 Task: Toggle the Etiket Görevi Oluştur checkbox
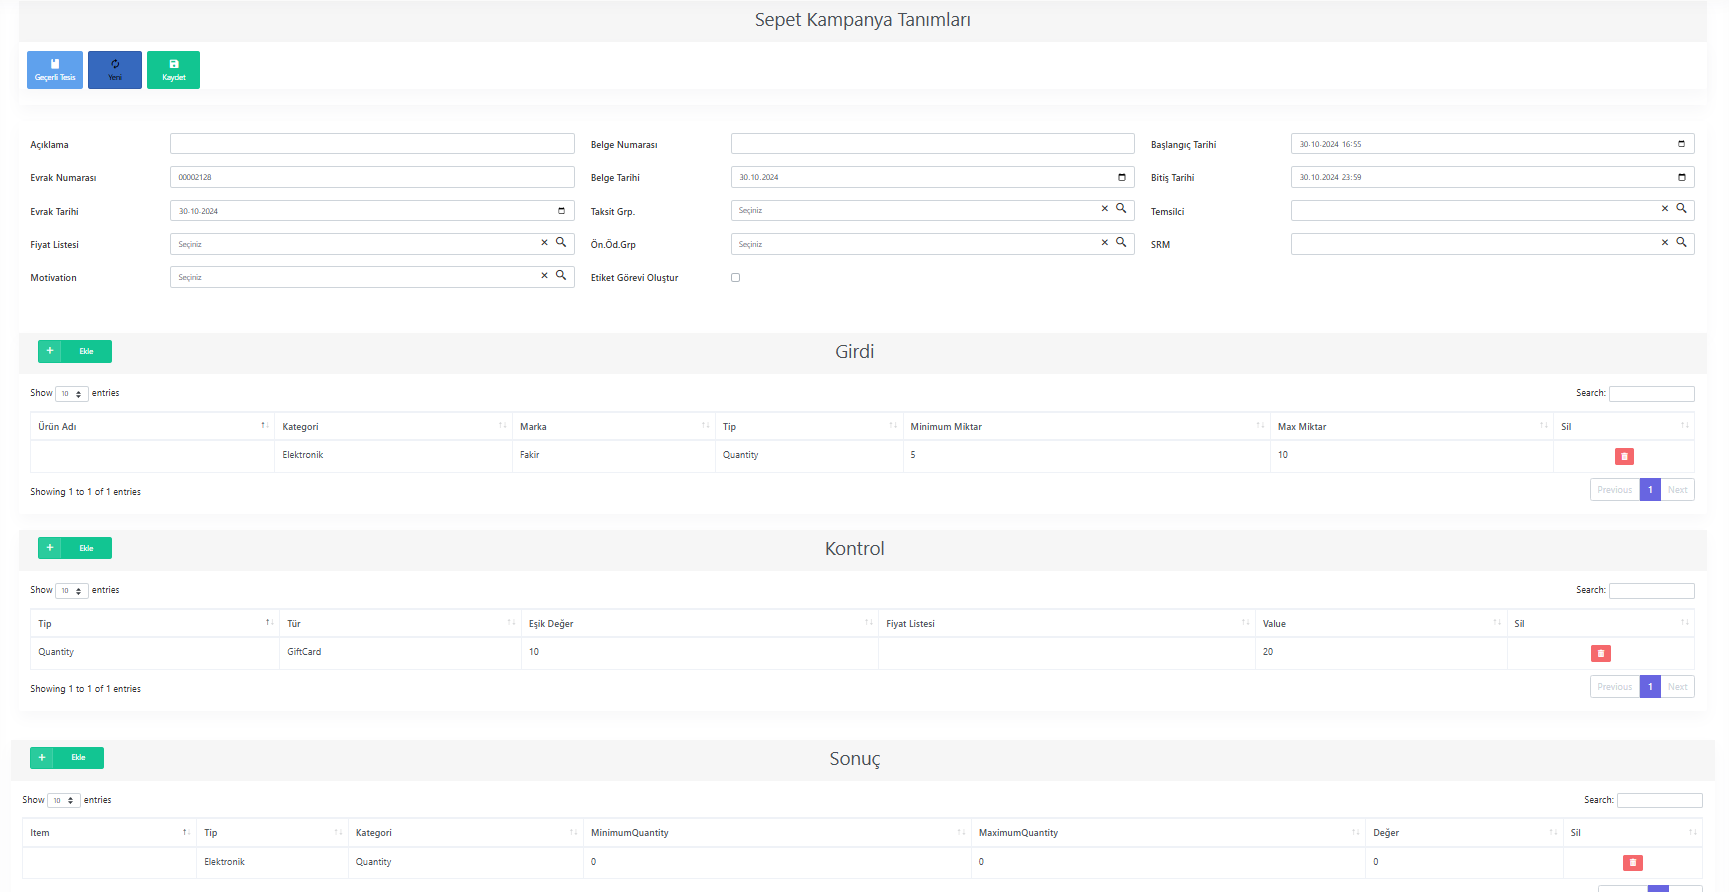click(x=735, y=278)
